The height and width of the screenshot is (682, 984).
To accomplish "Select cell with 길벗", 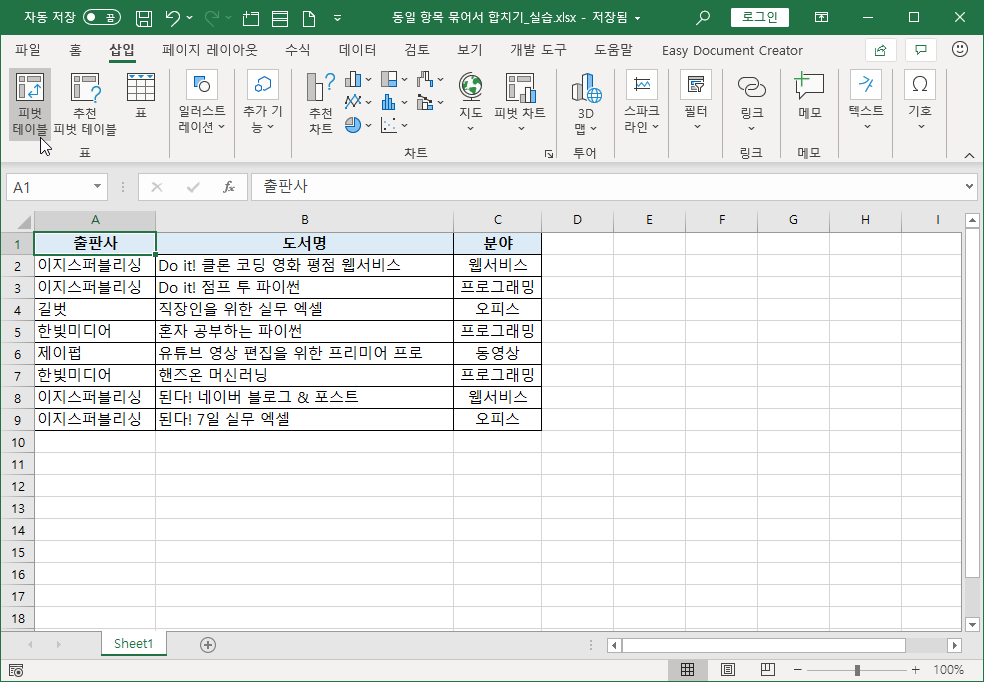I will pos(95,309).
